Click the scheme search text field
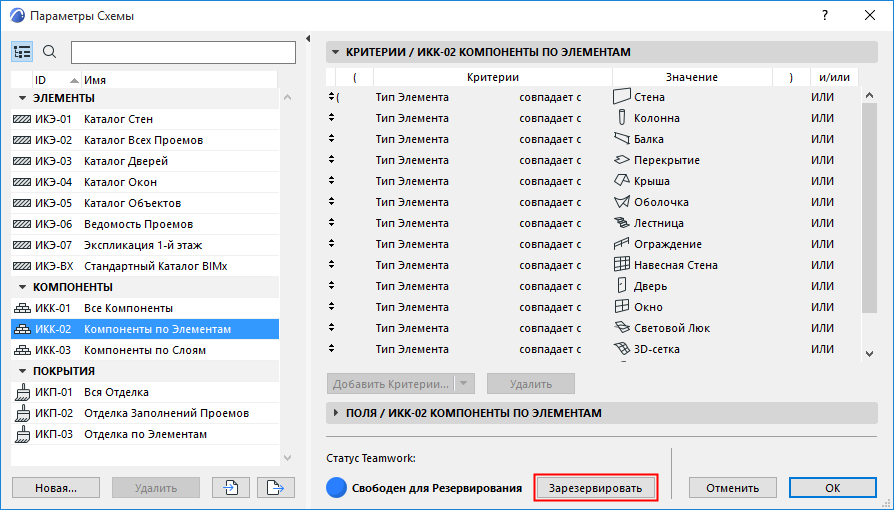Image resolution: width=894 pixels, height=510 pixels. click(x=183, y=52)
